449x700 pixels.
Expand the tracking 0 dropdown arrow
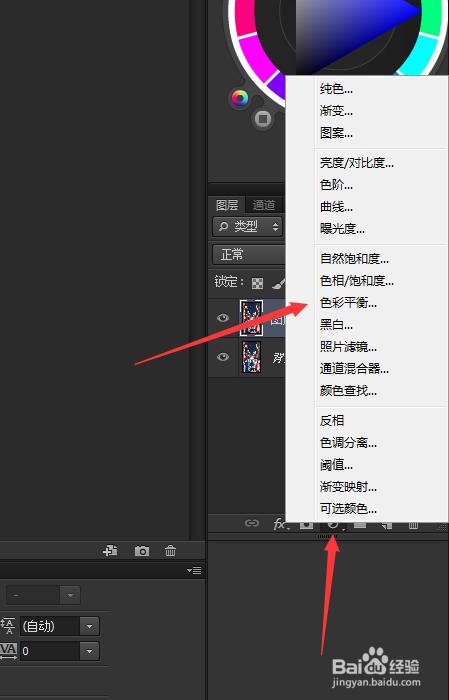coord(89,651)
